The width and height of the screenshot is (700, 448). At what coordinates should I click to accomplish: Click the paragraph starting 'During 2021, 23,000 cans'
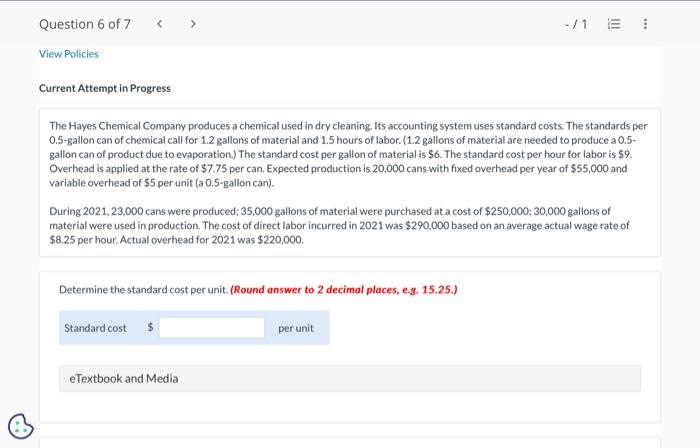[339, 225]
